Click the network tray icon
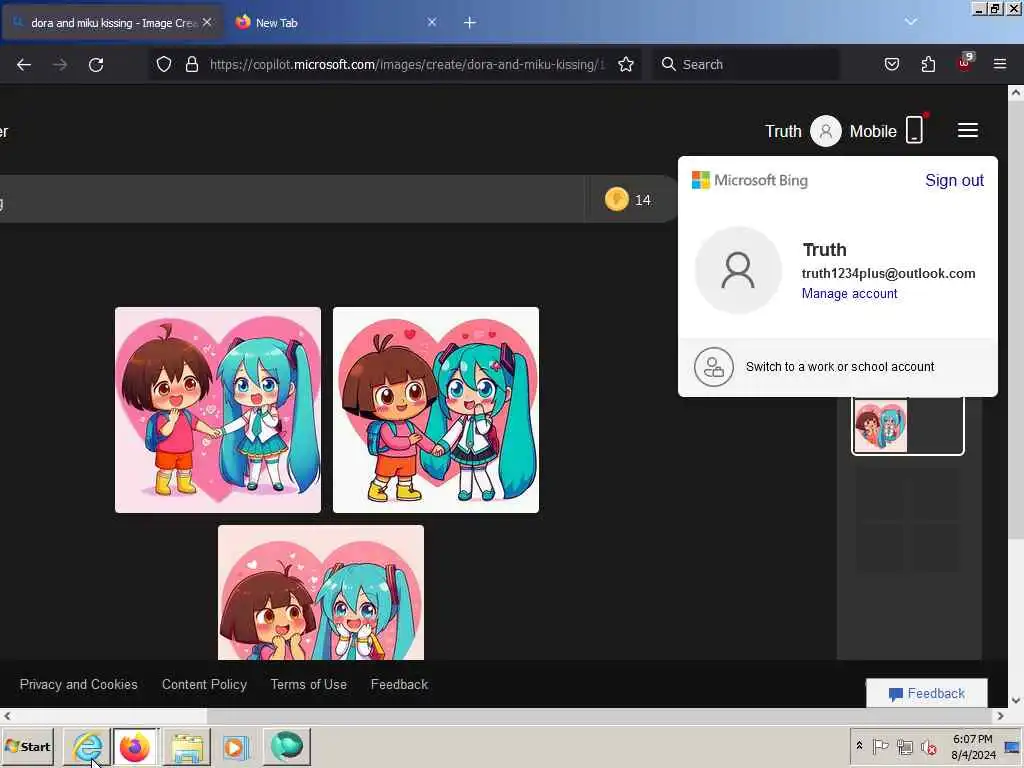 click(x=904, y=746)
